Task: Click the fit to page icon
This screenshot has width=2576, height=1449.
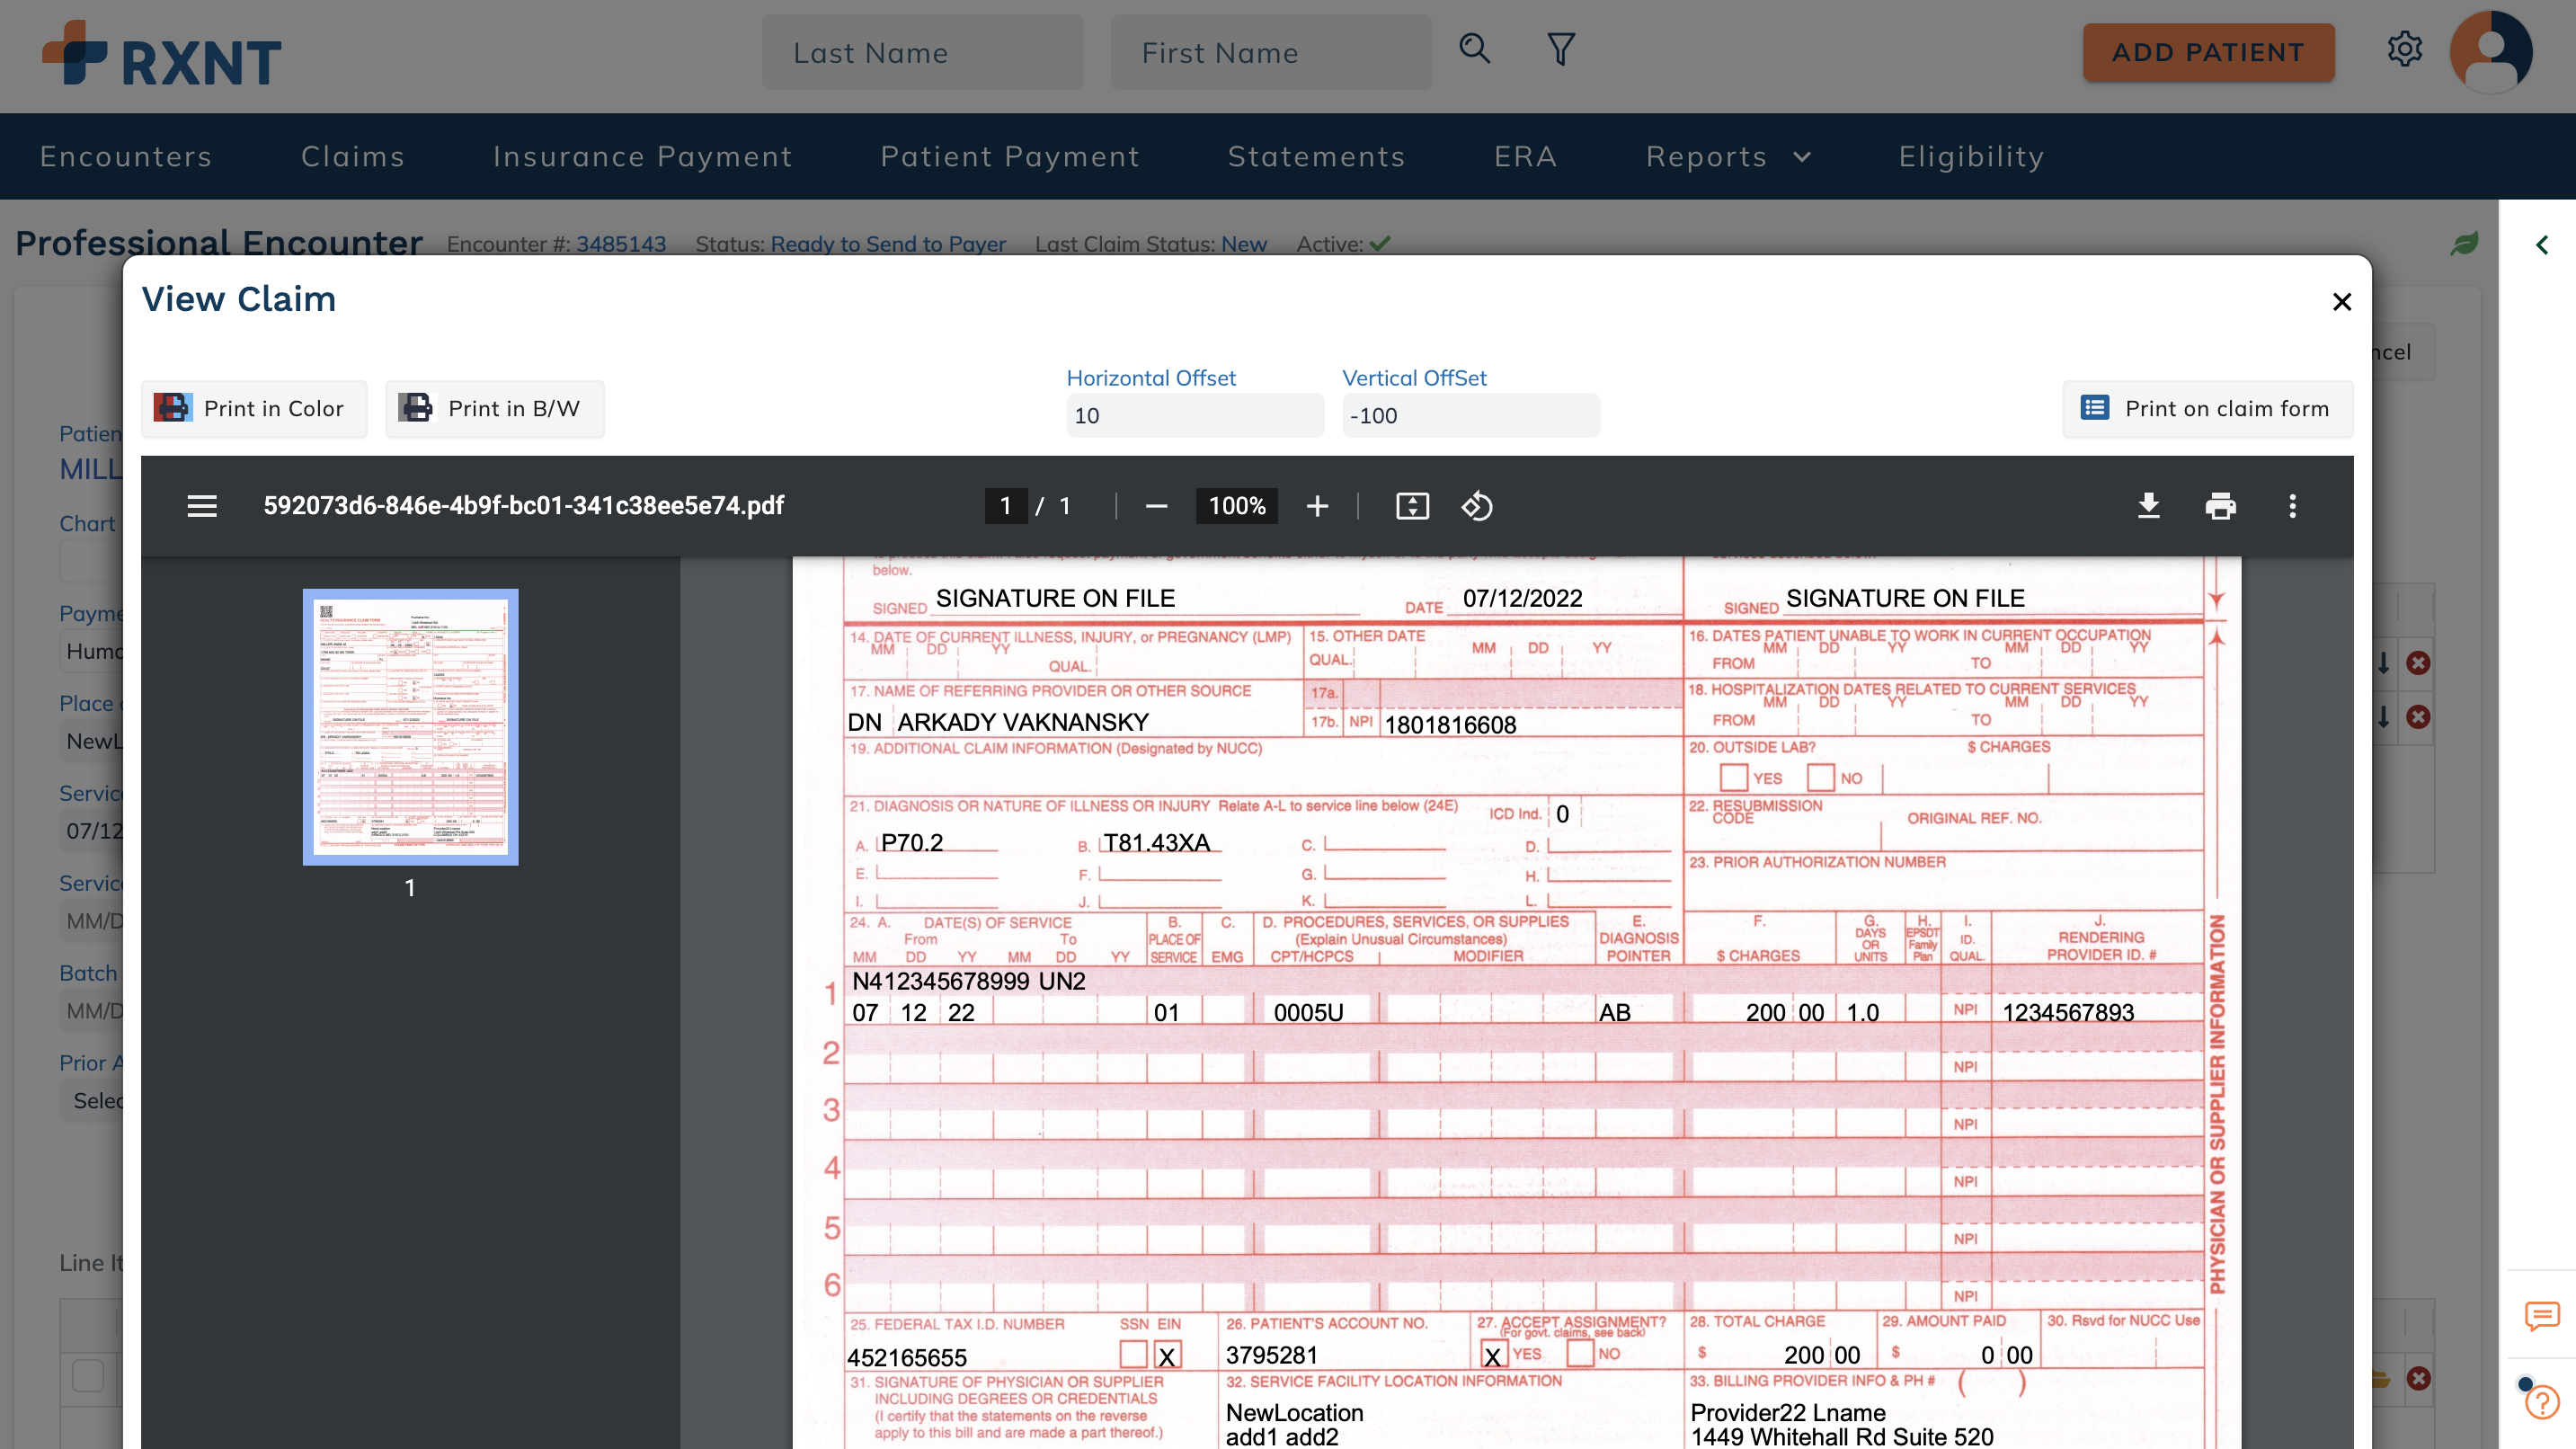Action: pos(1412,506)
